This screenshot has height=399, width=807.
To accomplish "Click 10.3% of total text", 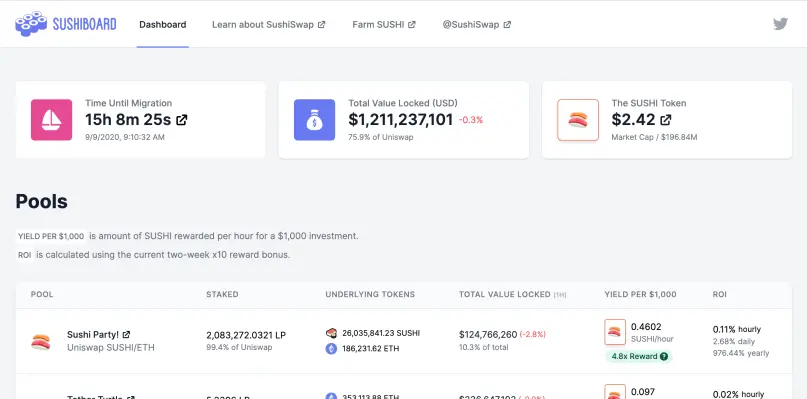I will 484,348.
